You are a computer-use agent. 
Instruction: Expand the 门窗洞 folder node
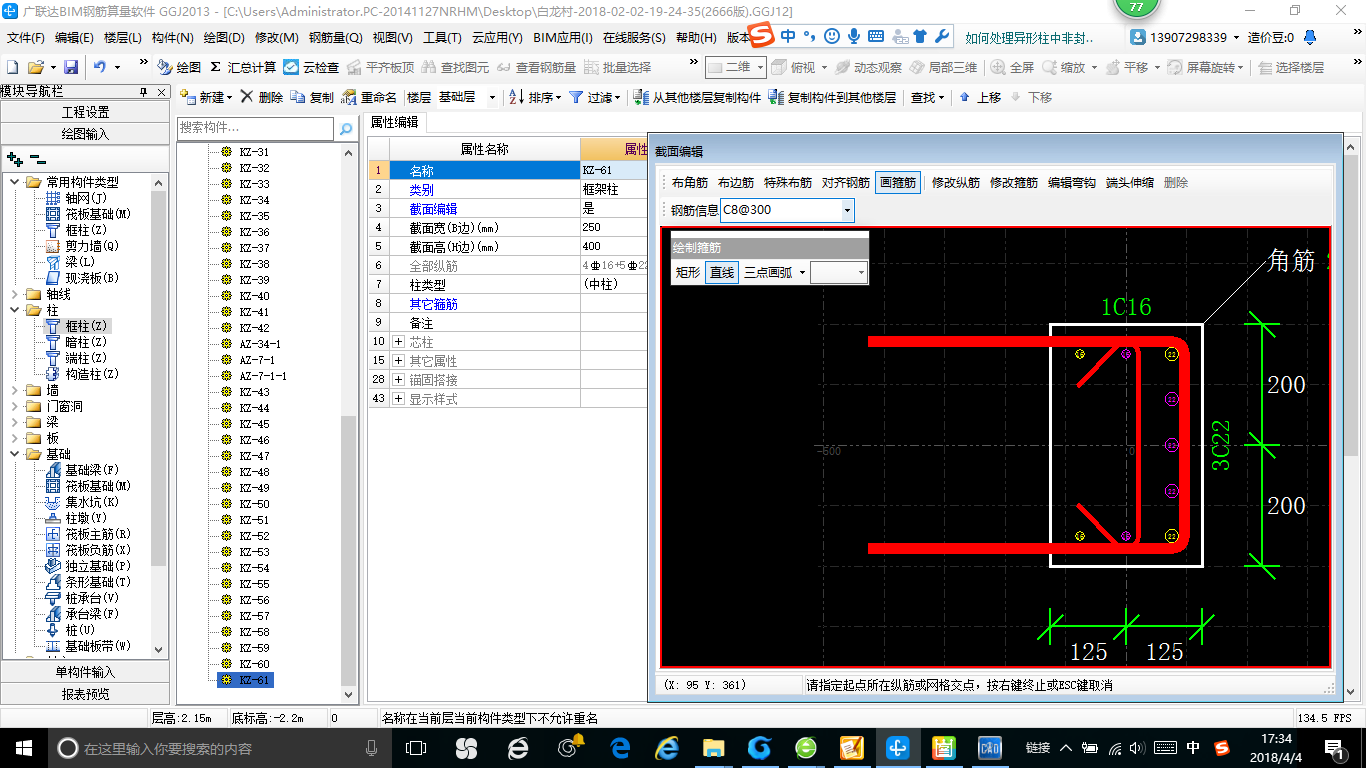[x=14, y=406]
